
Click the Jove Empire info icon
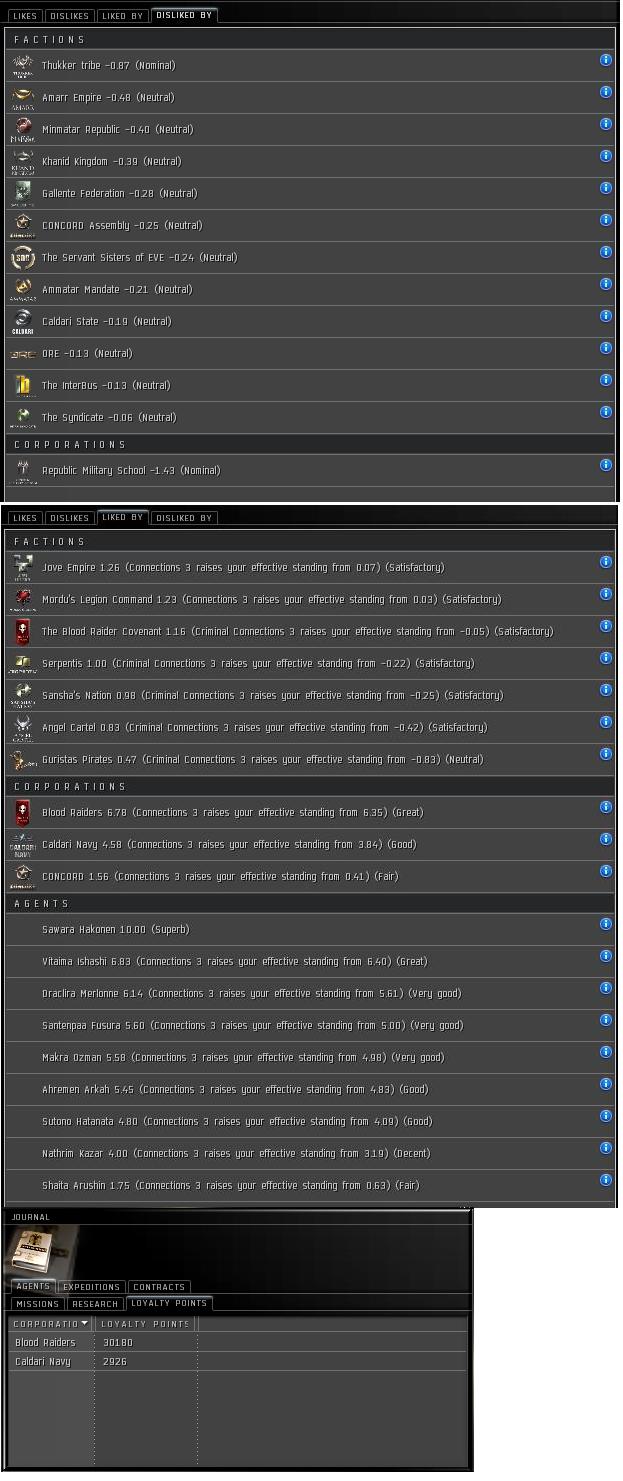[x=605, y=562]
